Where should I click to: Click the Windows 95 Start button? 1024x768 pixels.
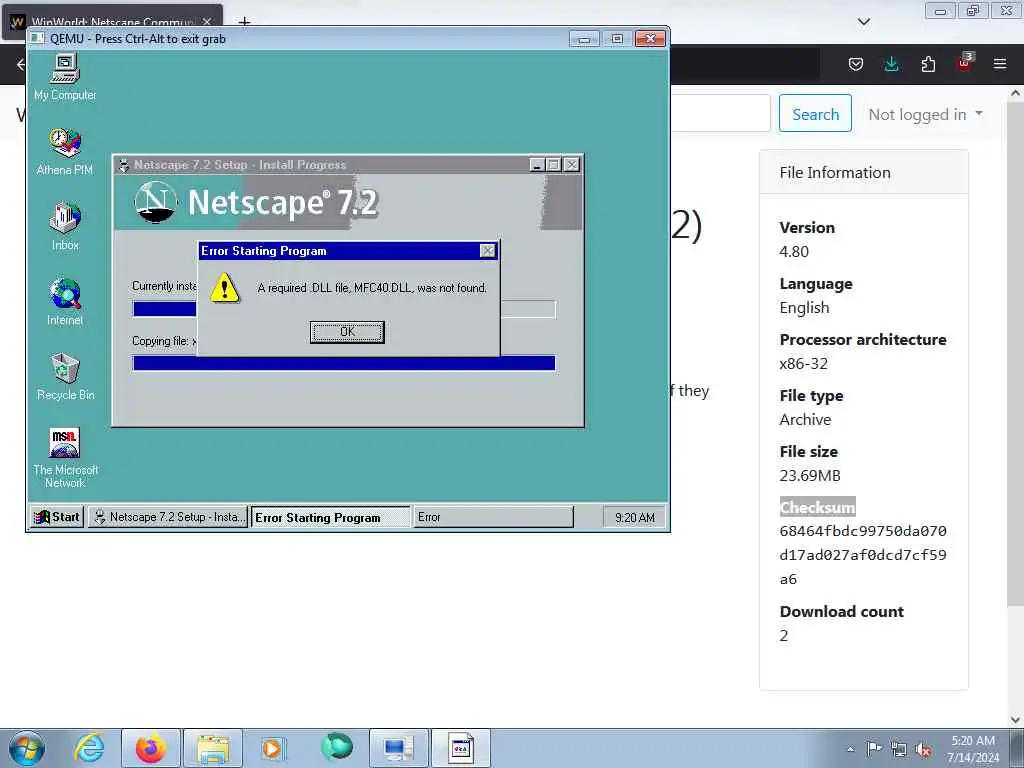coord(57,517)
